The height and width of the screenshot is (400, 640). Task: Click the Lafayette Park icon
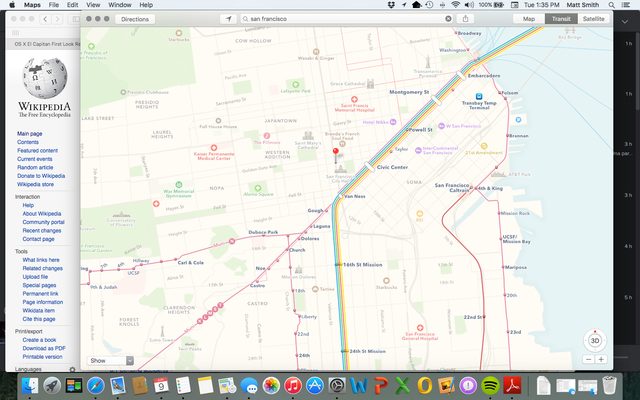point(296,84)
